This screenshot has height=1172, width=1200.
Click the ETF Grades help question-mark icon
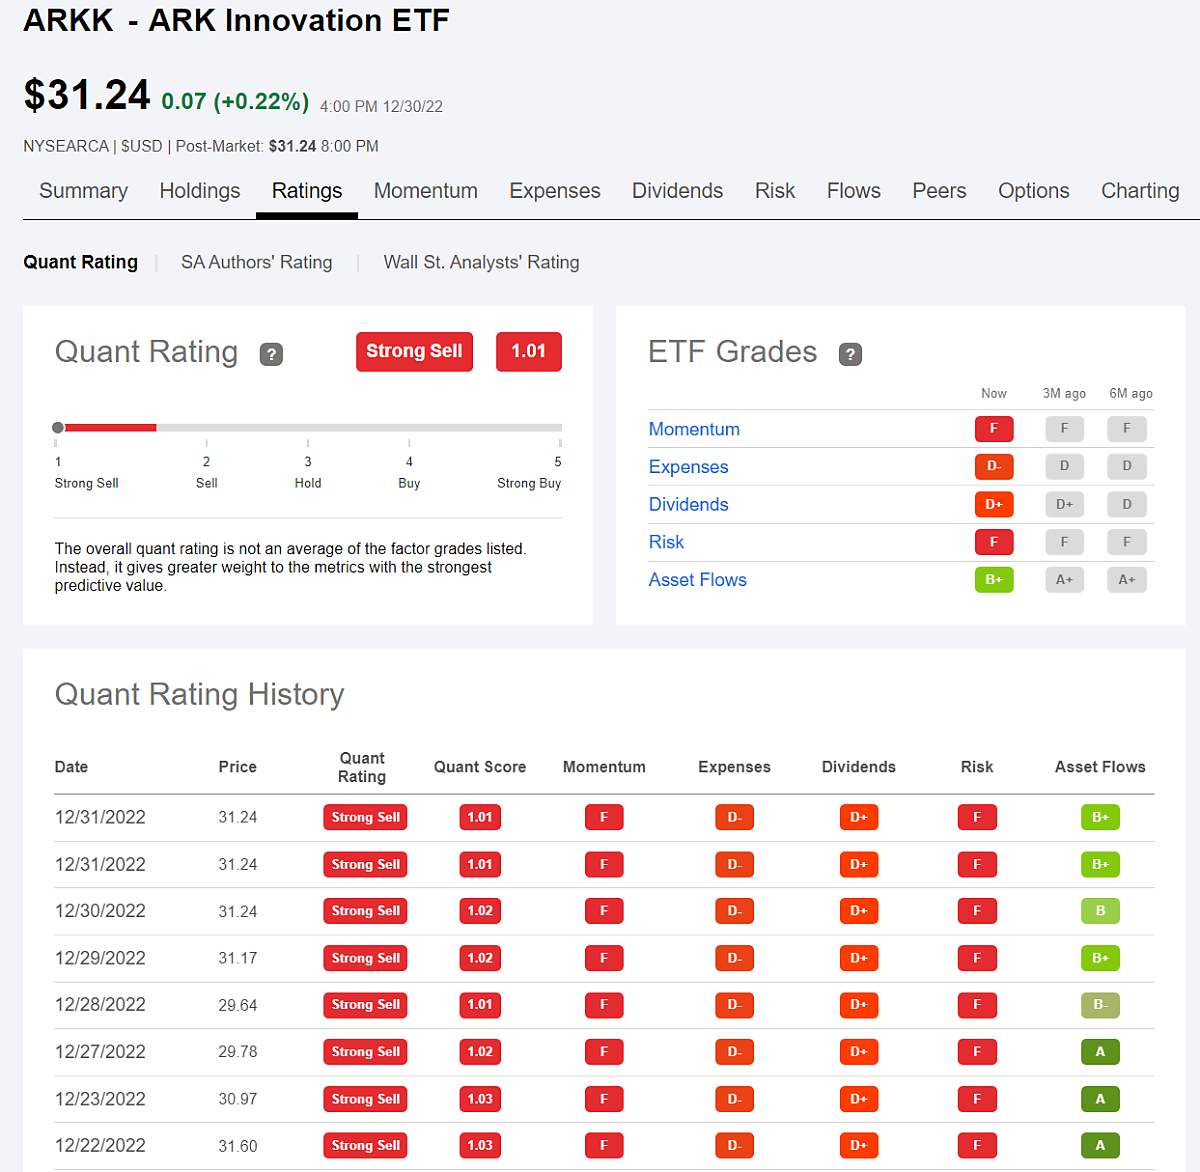coord(850,354)
